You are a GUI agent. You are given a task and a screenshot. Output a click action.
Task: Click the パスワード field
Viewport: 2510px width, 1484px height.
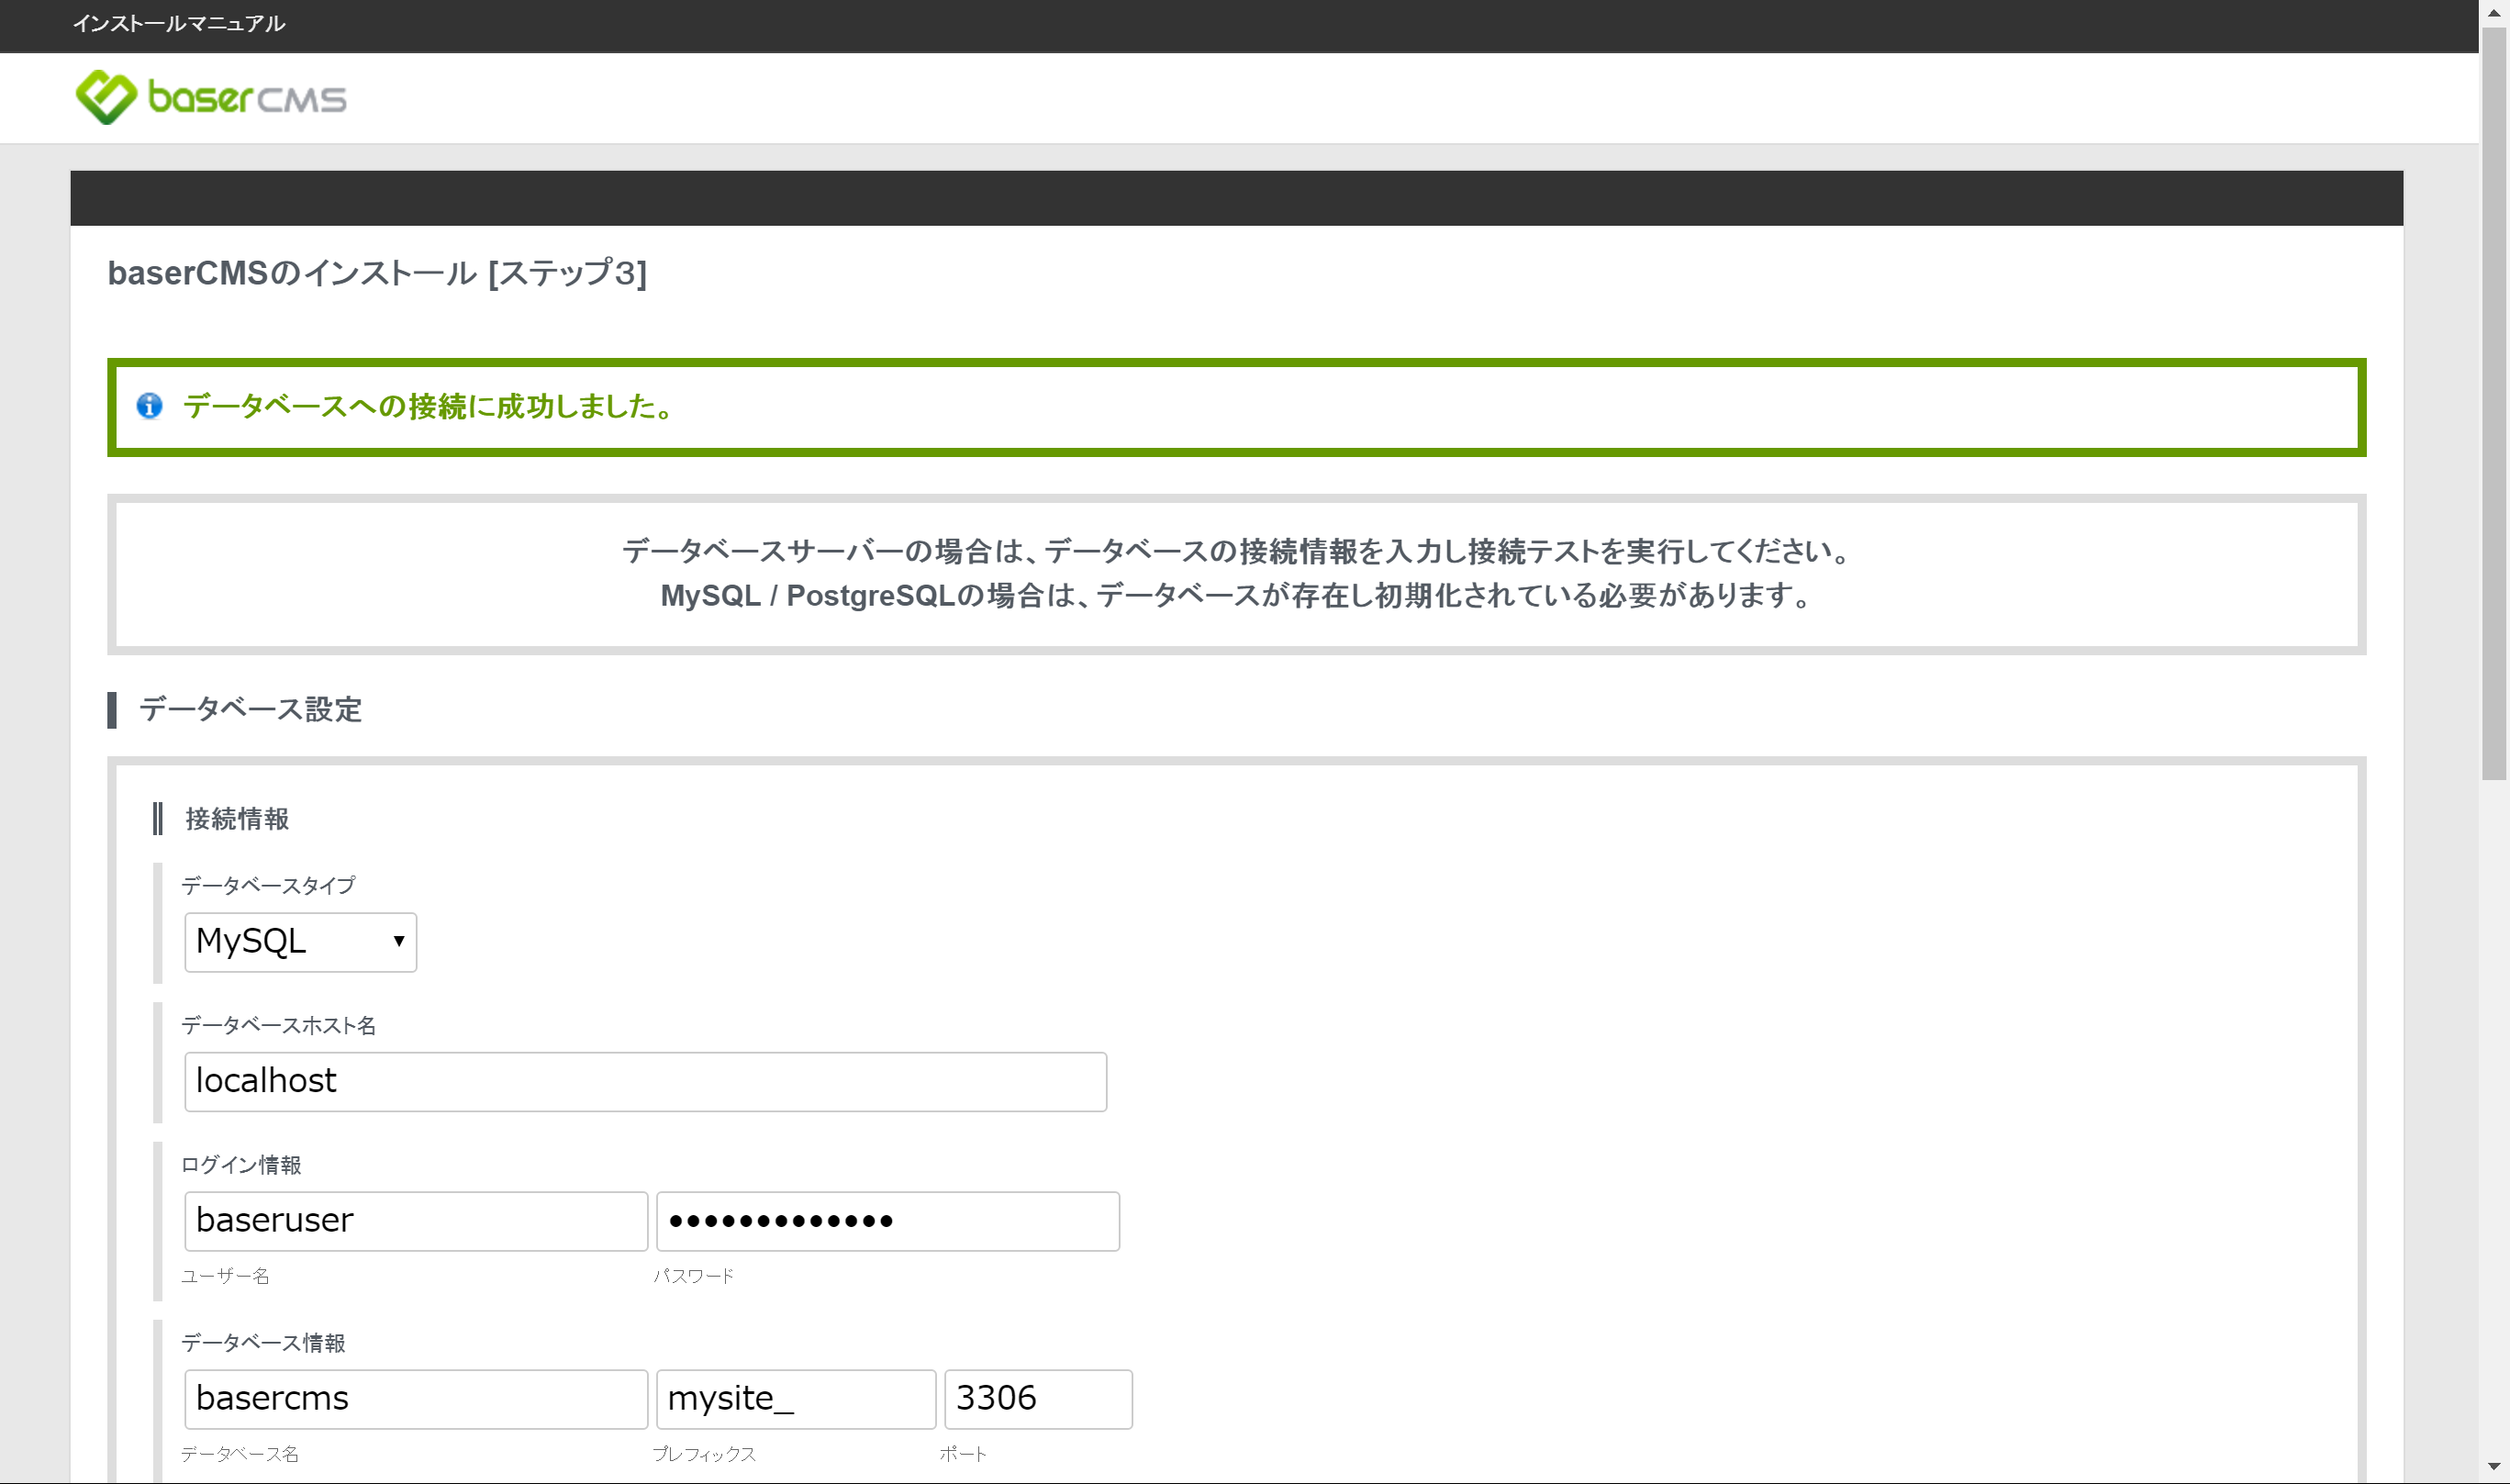click(887, 1221)
